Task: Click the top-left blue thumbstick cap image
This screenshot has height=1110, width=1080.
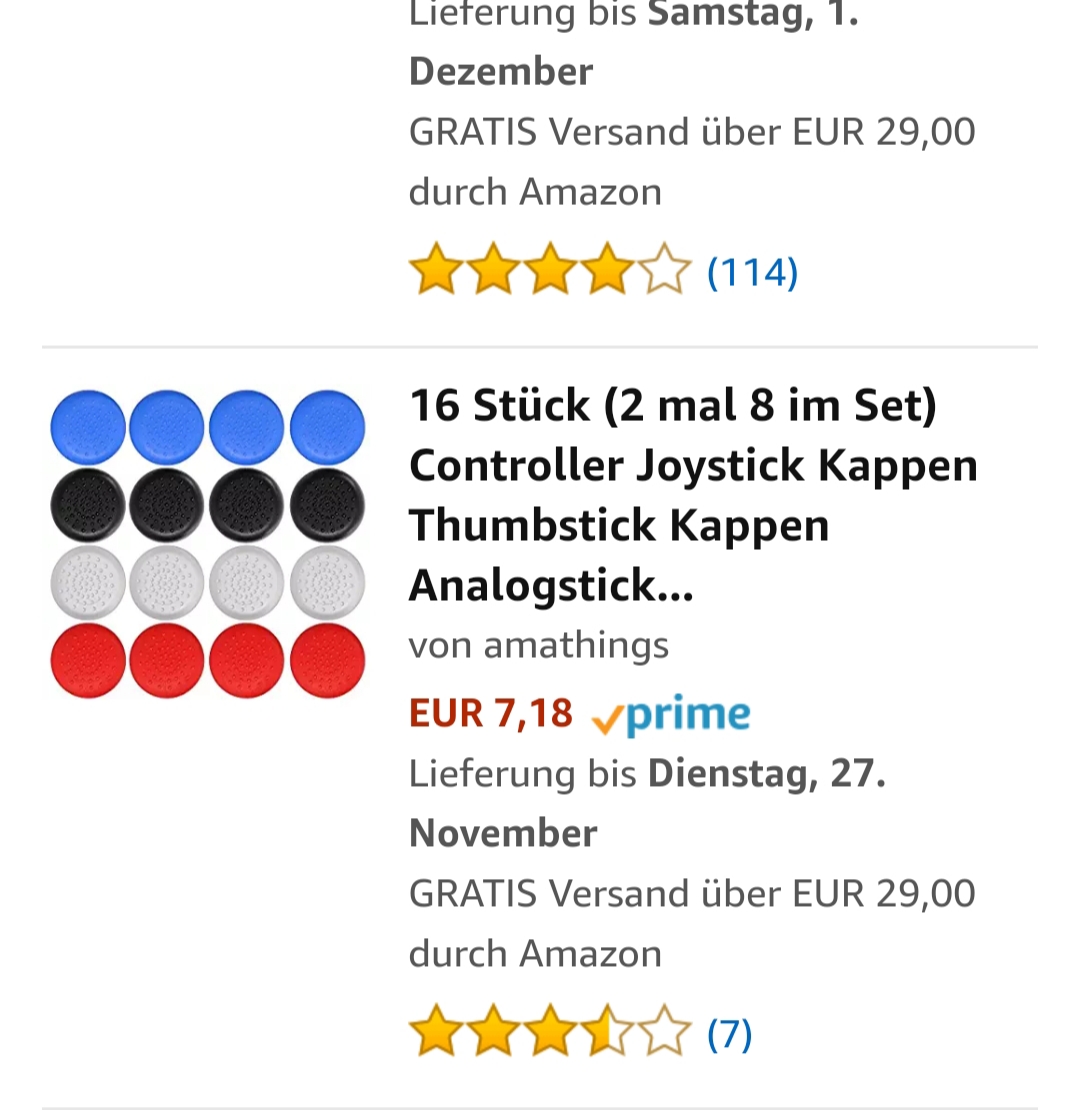Action: click(x=88, y=428)
